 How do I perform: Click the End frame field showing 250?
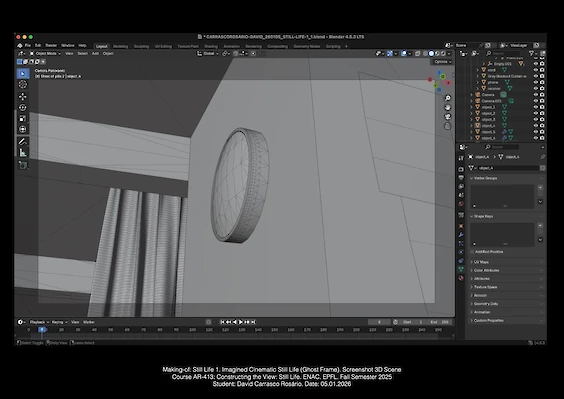click(x=440, y=322)
